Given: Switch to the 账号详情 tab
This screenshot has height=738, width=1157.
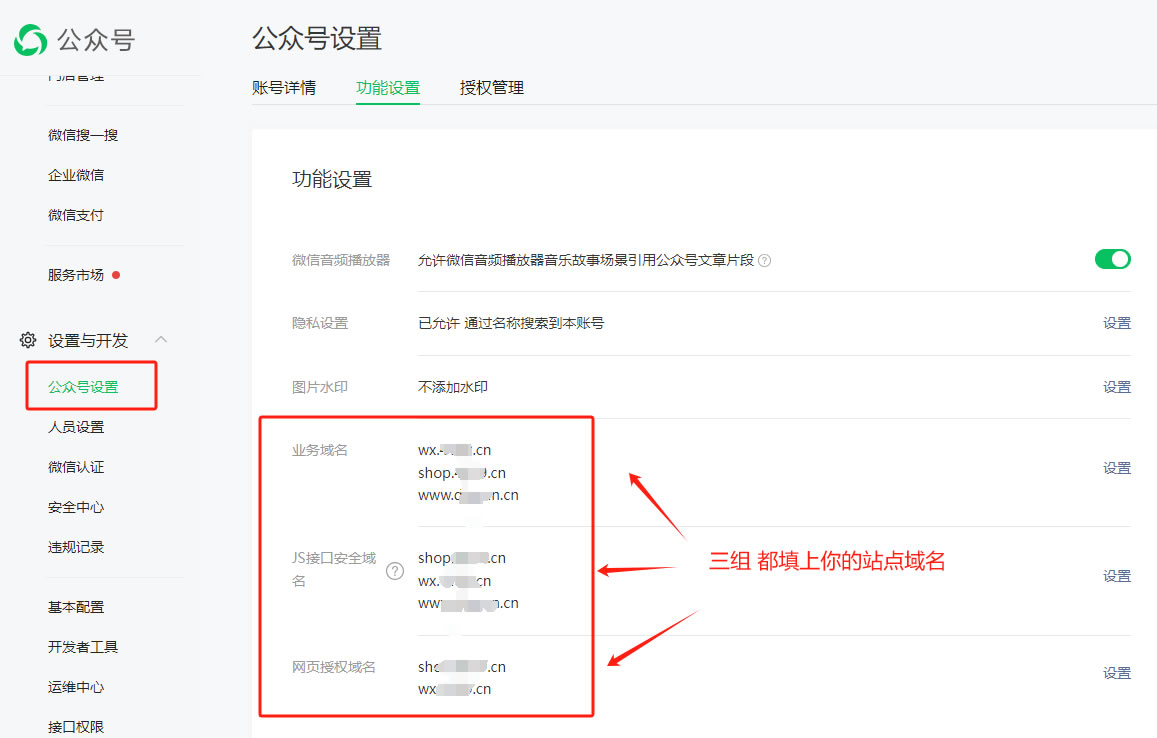Looking at the screenshot, I should pos(284,88).
